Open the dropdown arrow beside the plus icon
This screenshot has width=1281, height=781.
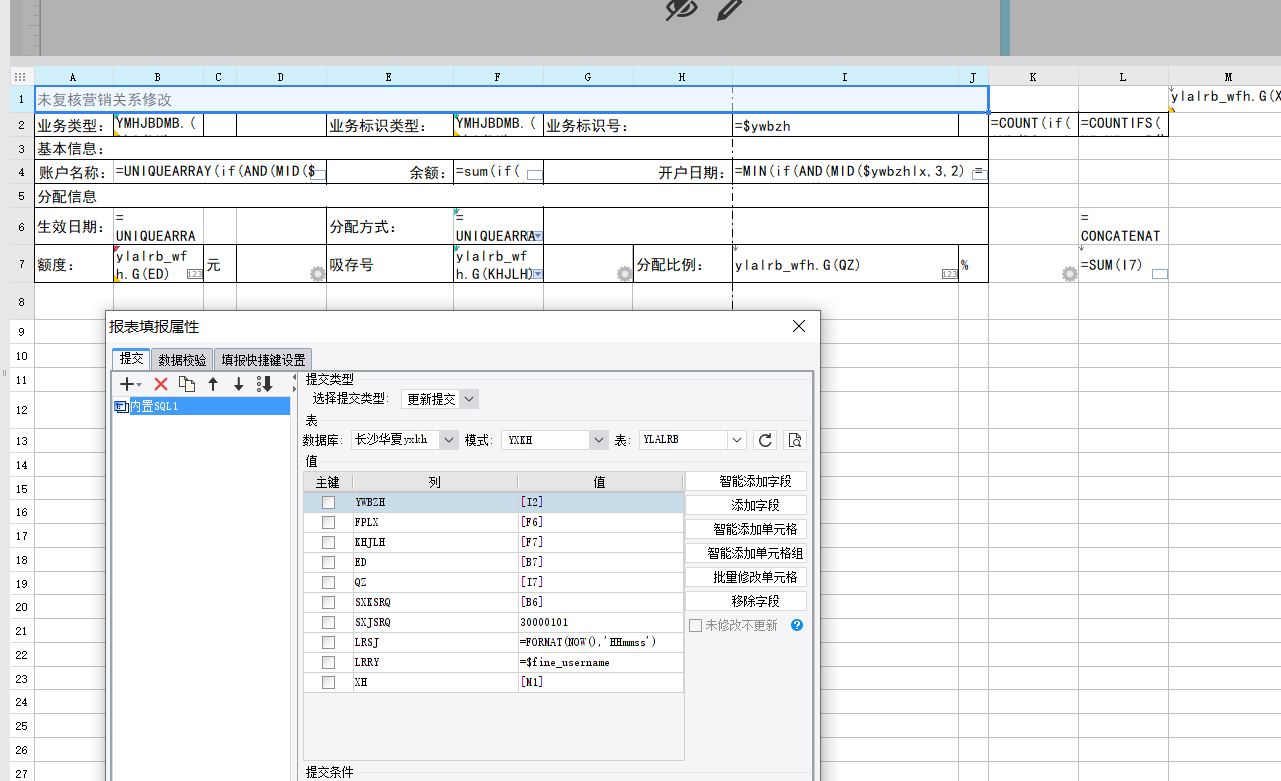tap(139, 385)
